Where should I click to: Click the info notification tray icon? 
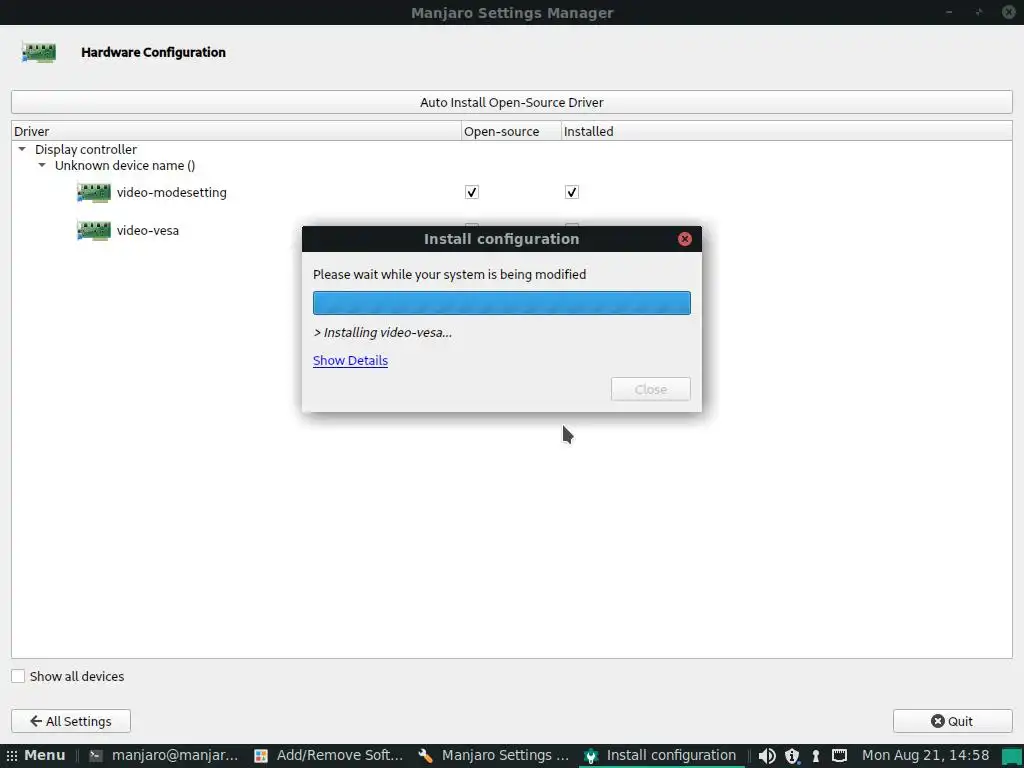pyautogui.click(x=792, y=756)
